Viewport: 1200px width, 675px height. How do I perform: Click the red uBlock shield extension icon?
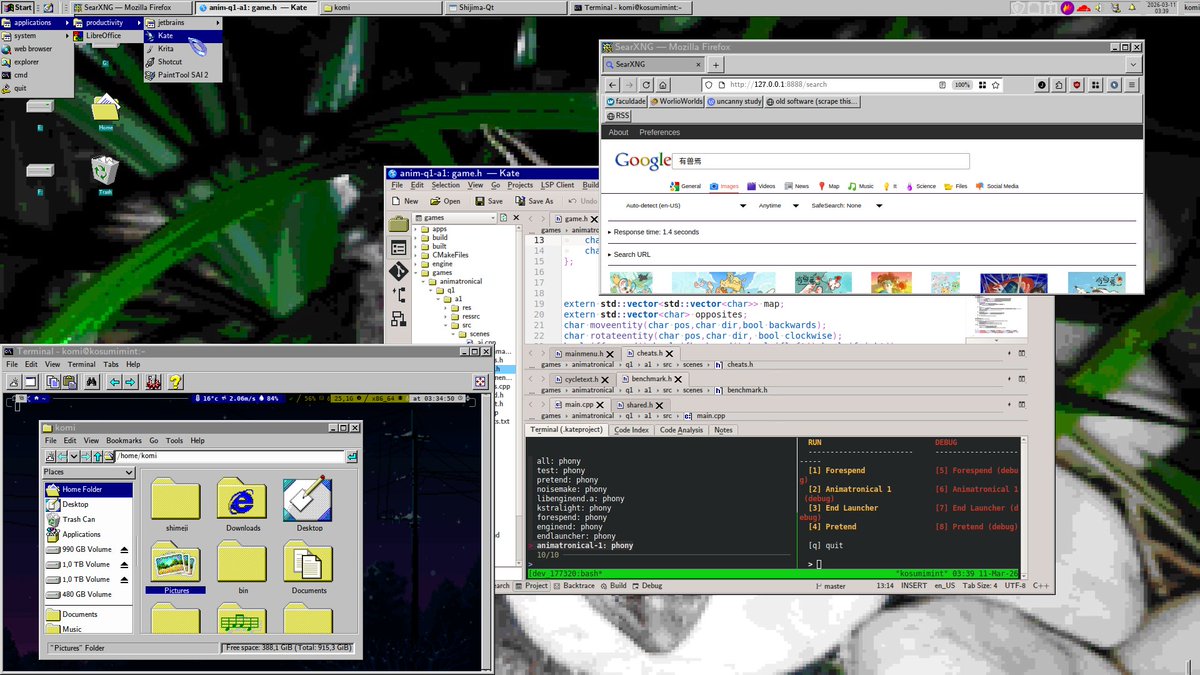[x=1078, y=85]
